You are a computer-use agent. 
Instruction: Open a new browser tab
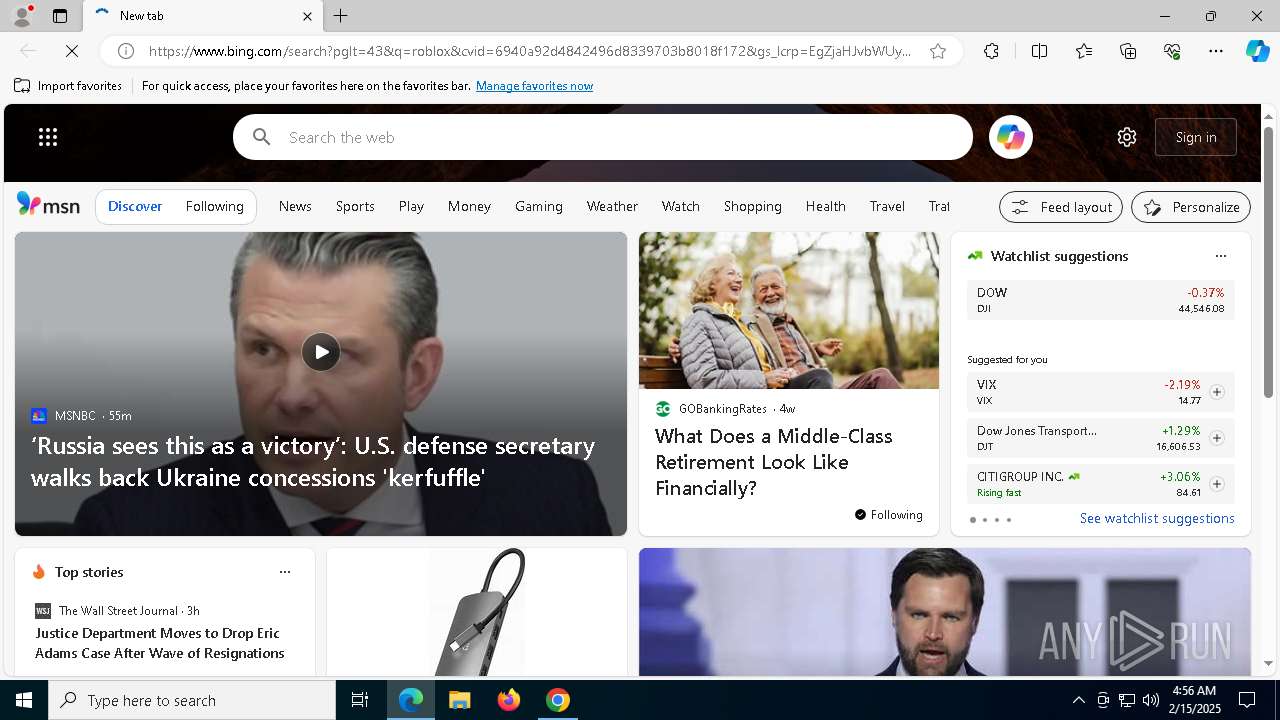(341, 16)
